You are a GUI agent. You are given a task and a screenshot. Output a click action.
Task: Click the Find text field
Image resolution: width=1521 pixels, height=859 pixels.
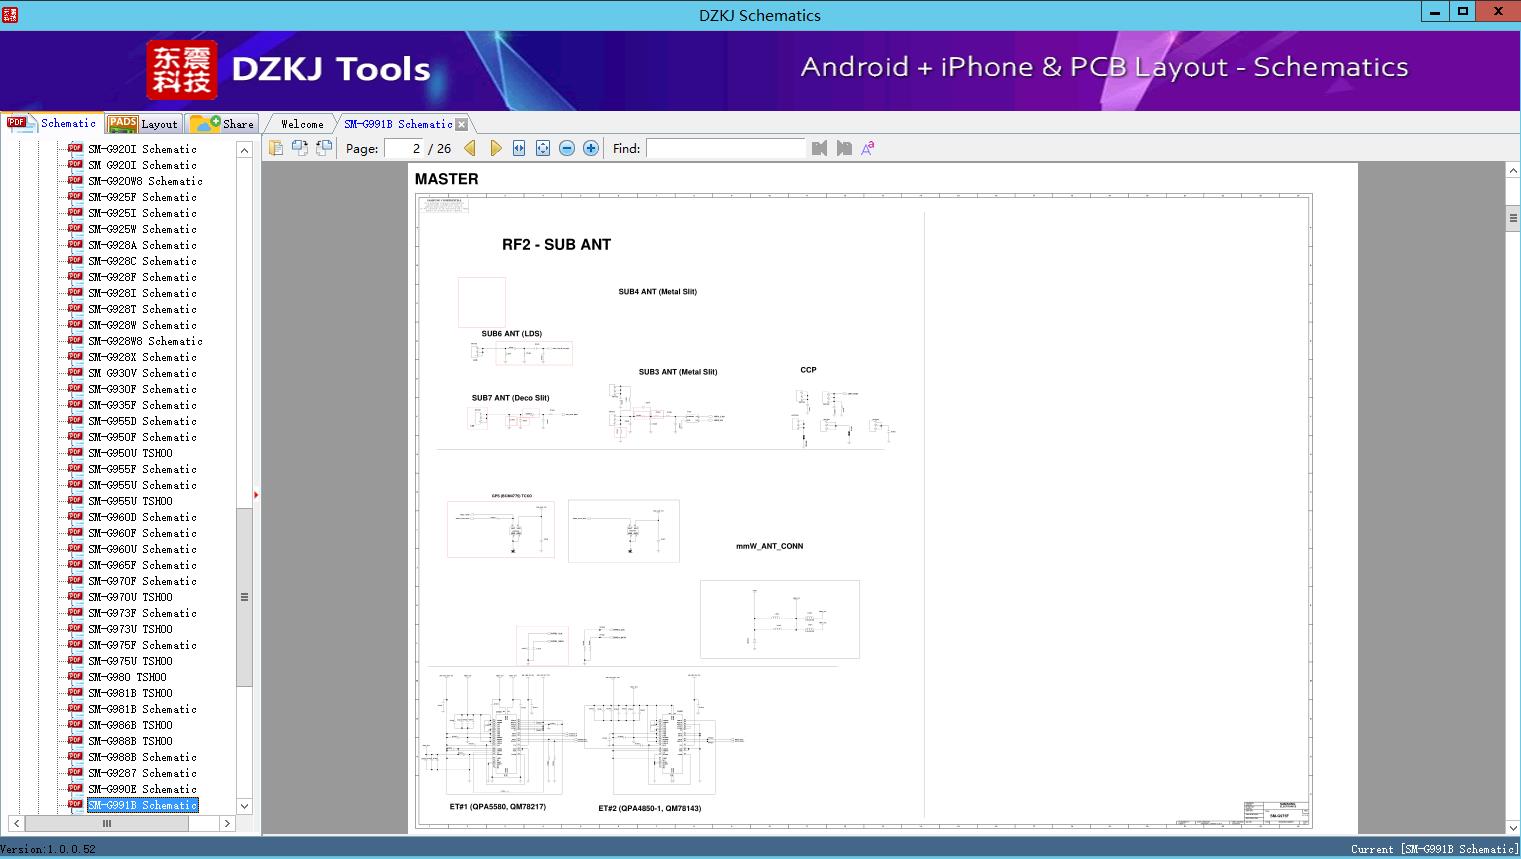pos(725,148)
